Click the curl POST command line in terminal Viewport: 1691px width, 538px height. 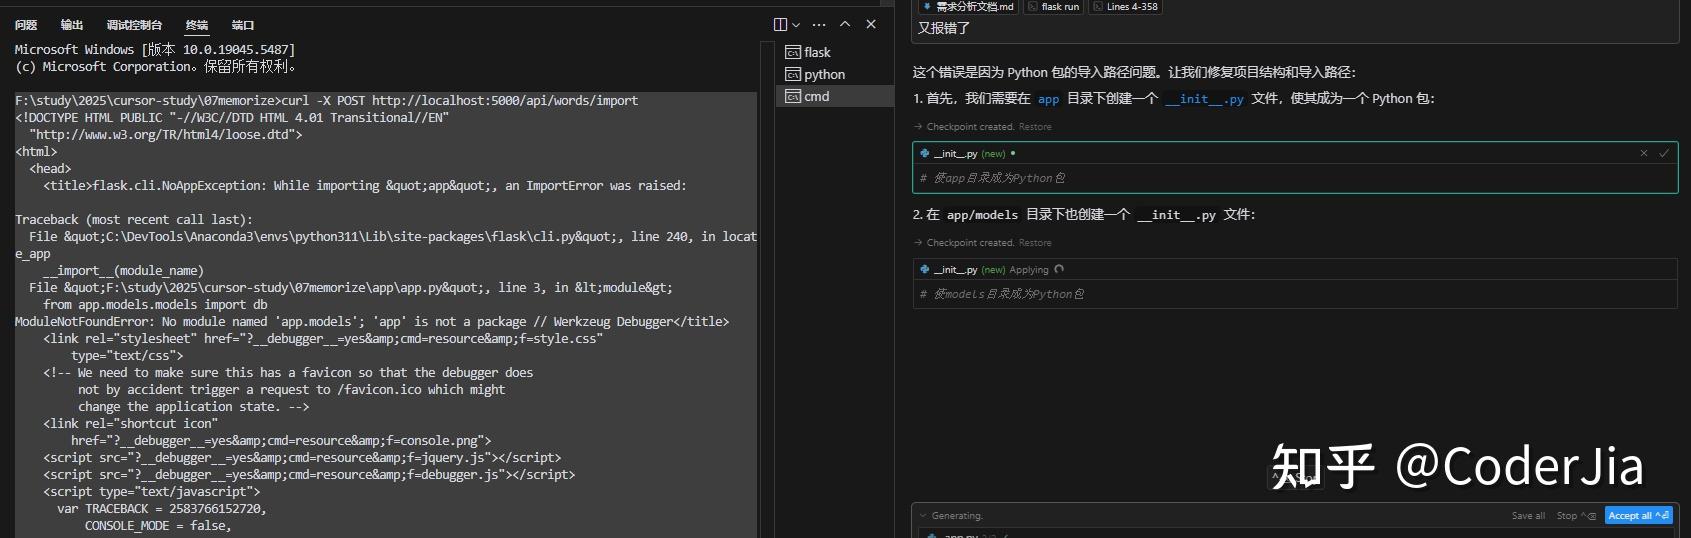326,101
